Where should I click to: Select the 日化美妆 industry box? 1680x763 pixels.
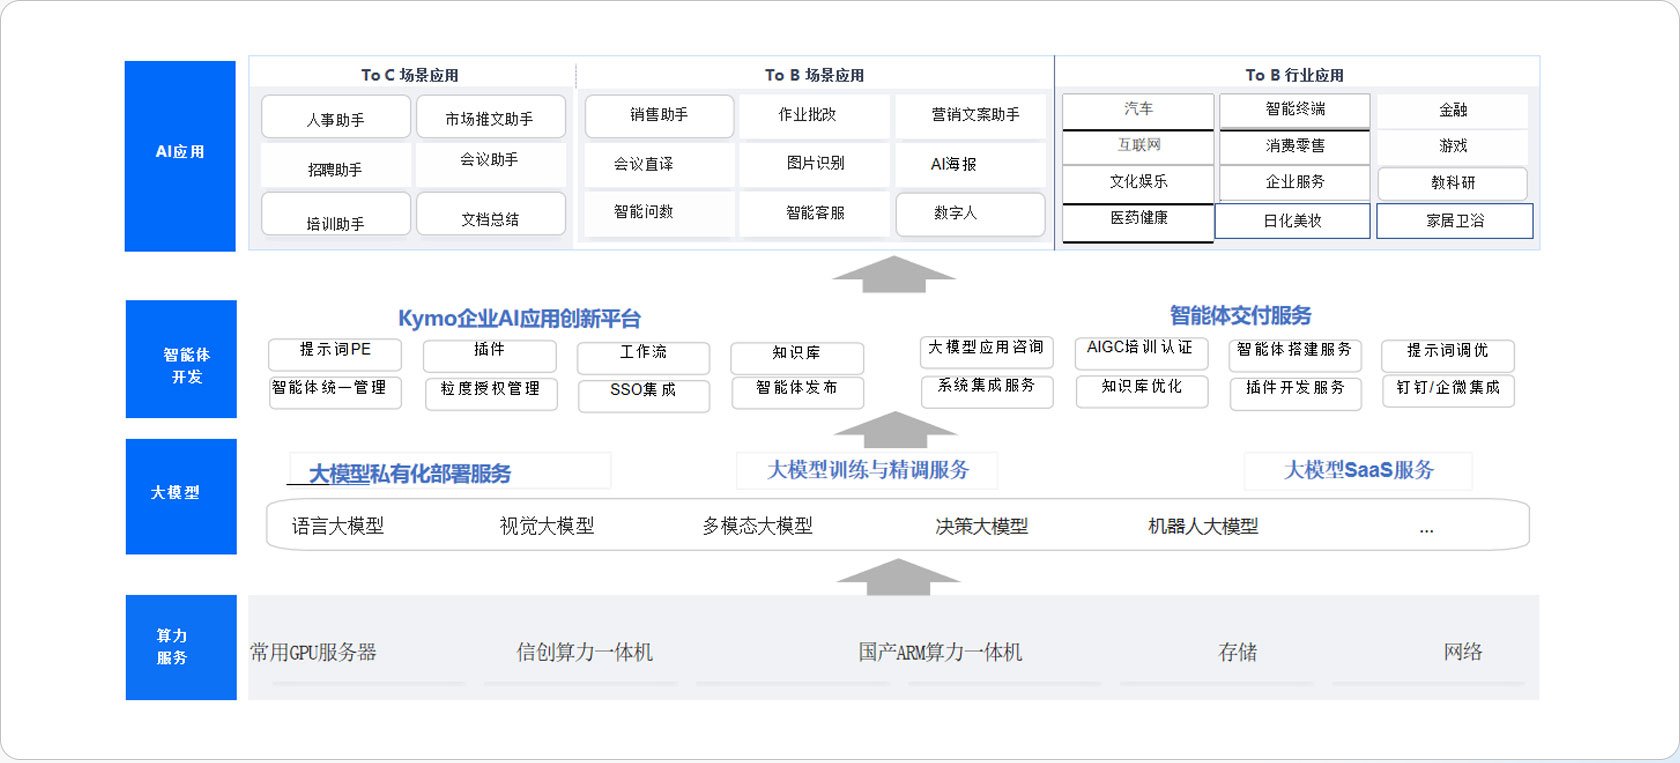coord(1292,221)
